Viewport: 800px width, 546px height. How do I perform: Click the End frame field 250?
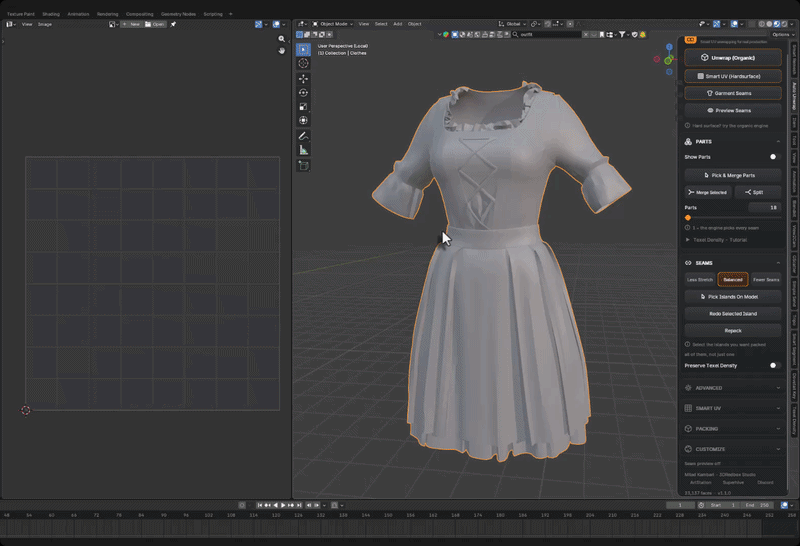[758, 505]
